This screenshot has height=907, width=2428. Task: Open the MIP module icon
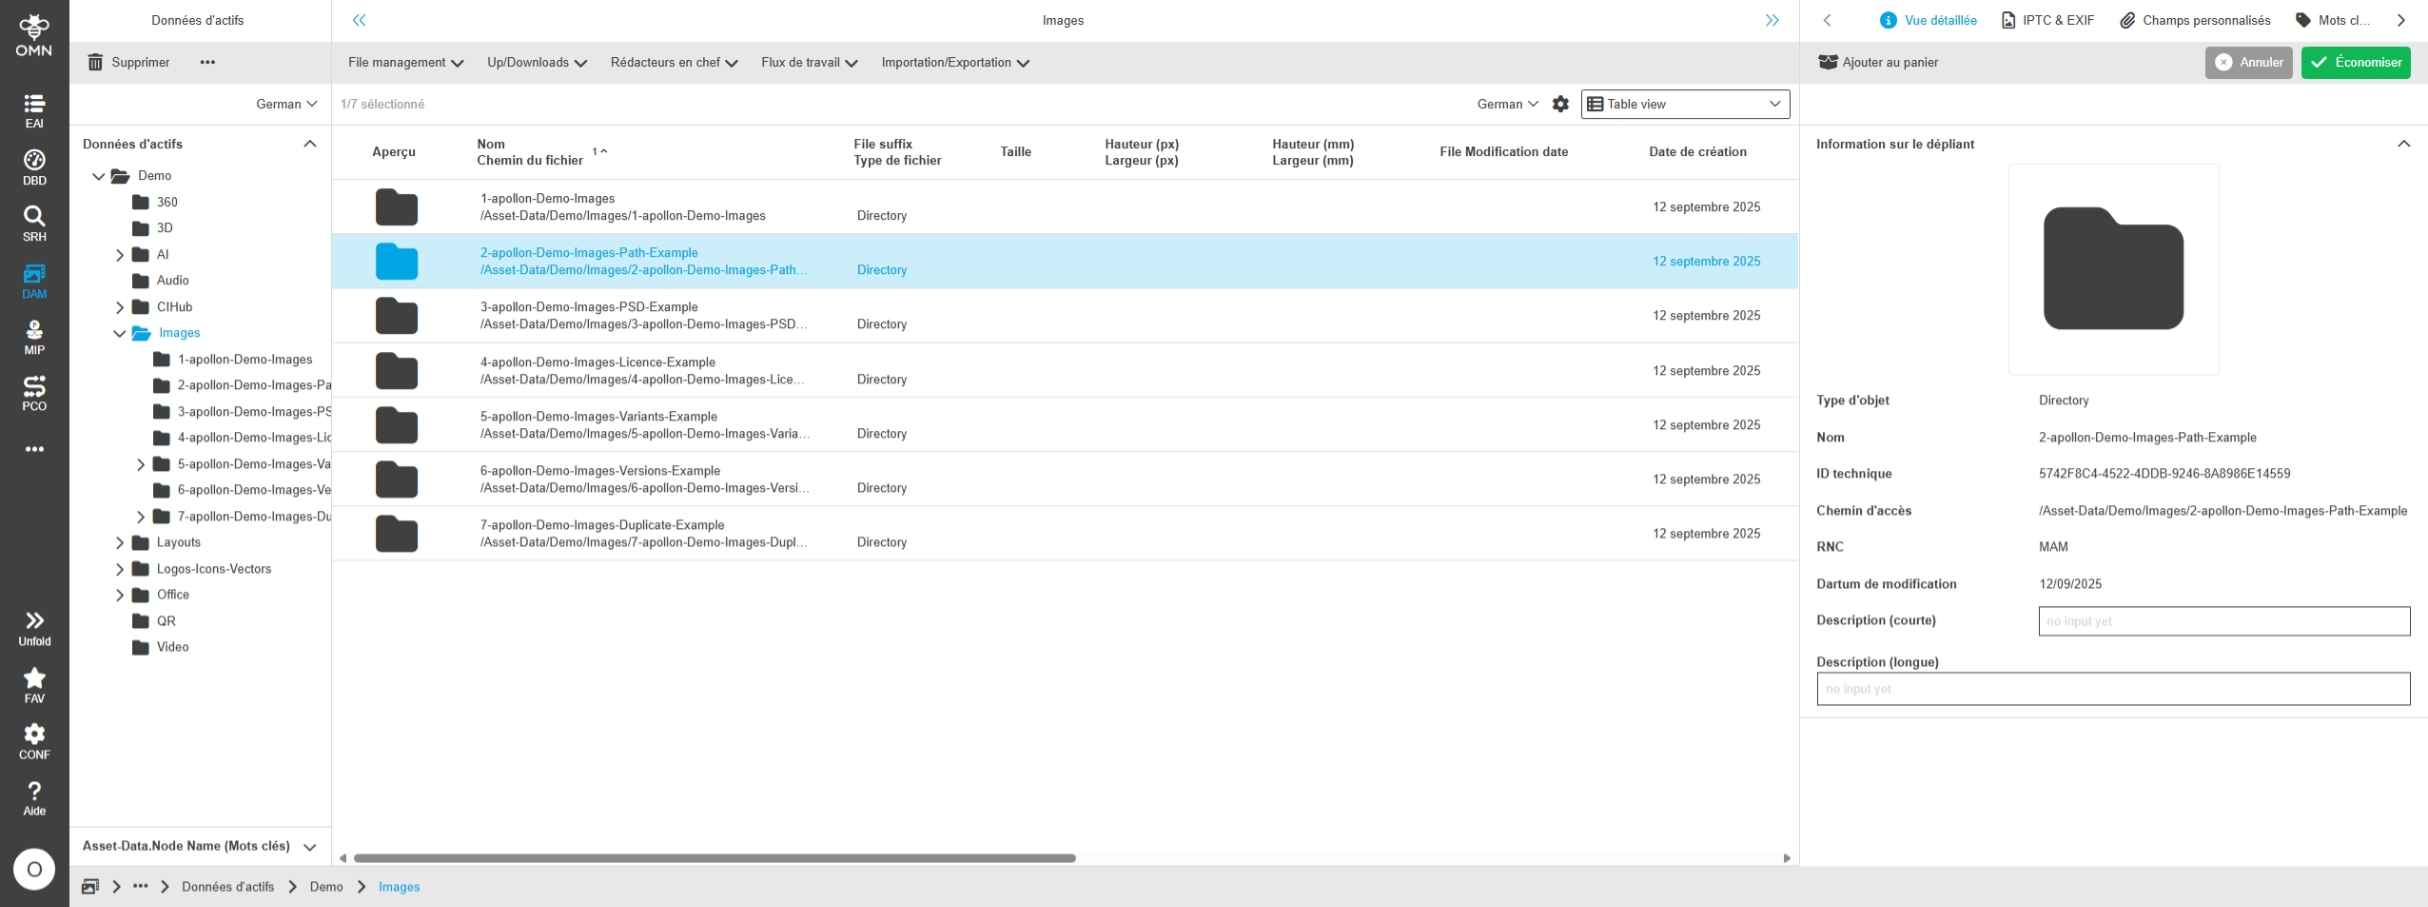[x=34, y=336]
